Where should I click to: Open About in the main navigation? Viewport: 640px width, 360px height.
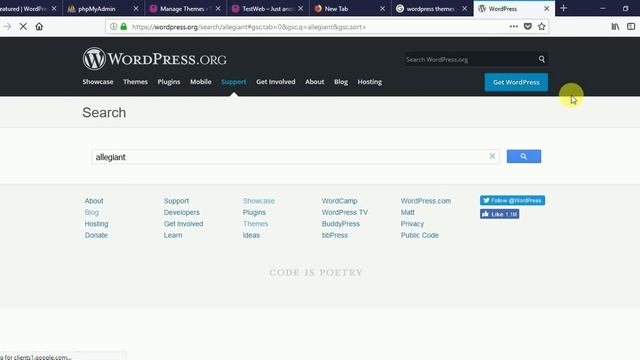click(x=315, y=82)
